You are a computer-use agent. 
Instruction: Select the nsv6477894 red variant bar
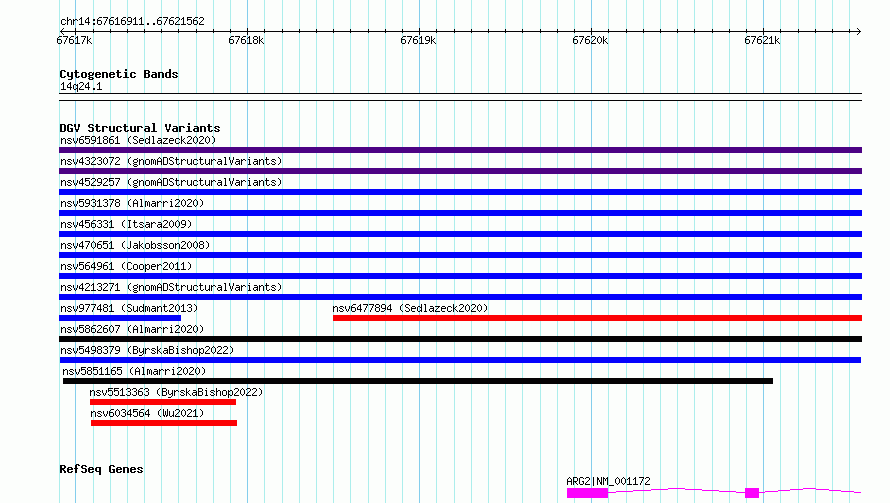click(597, 318)
